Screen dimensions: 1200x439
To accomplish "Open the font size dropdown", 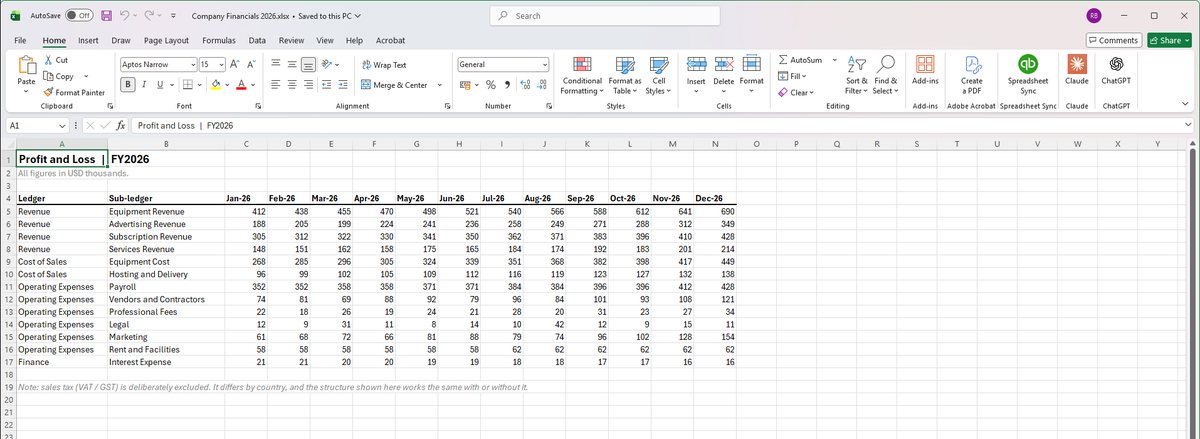I will point(220,64).
